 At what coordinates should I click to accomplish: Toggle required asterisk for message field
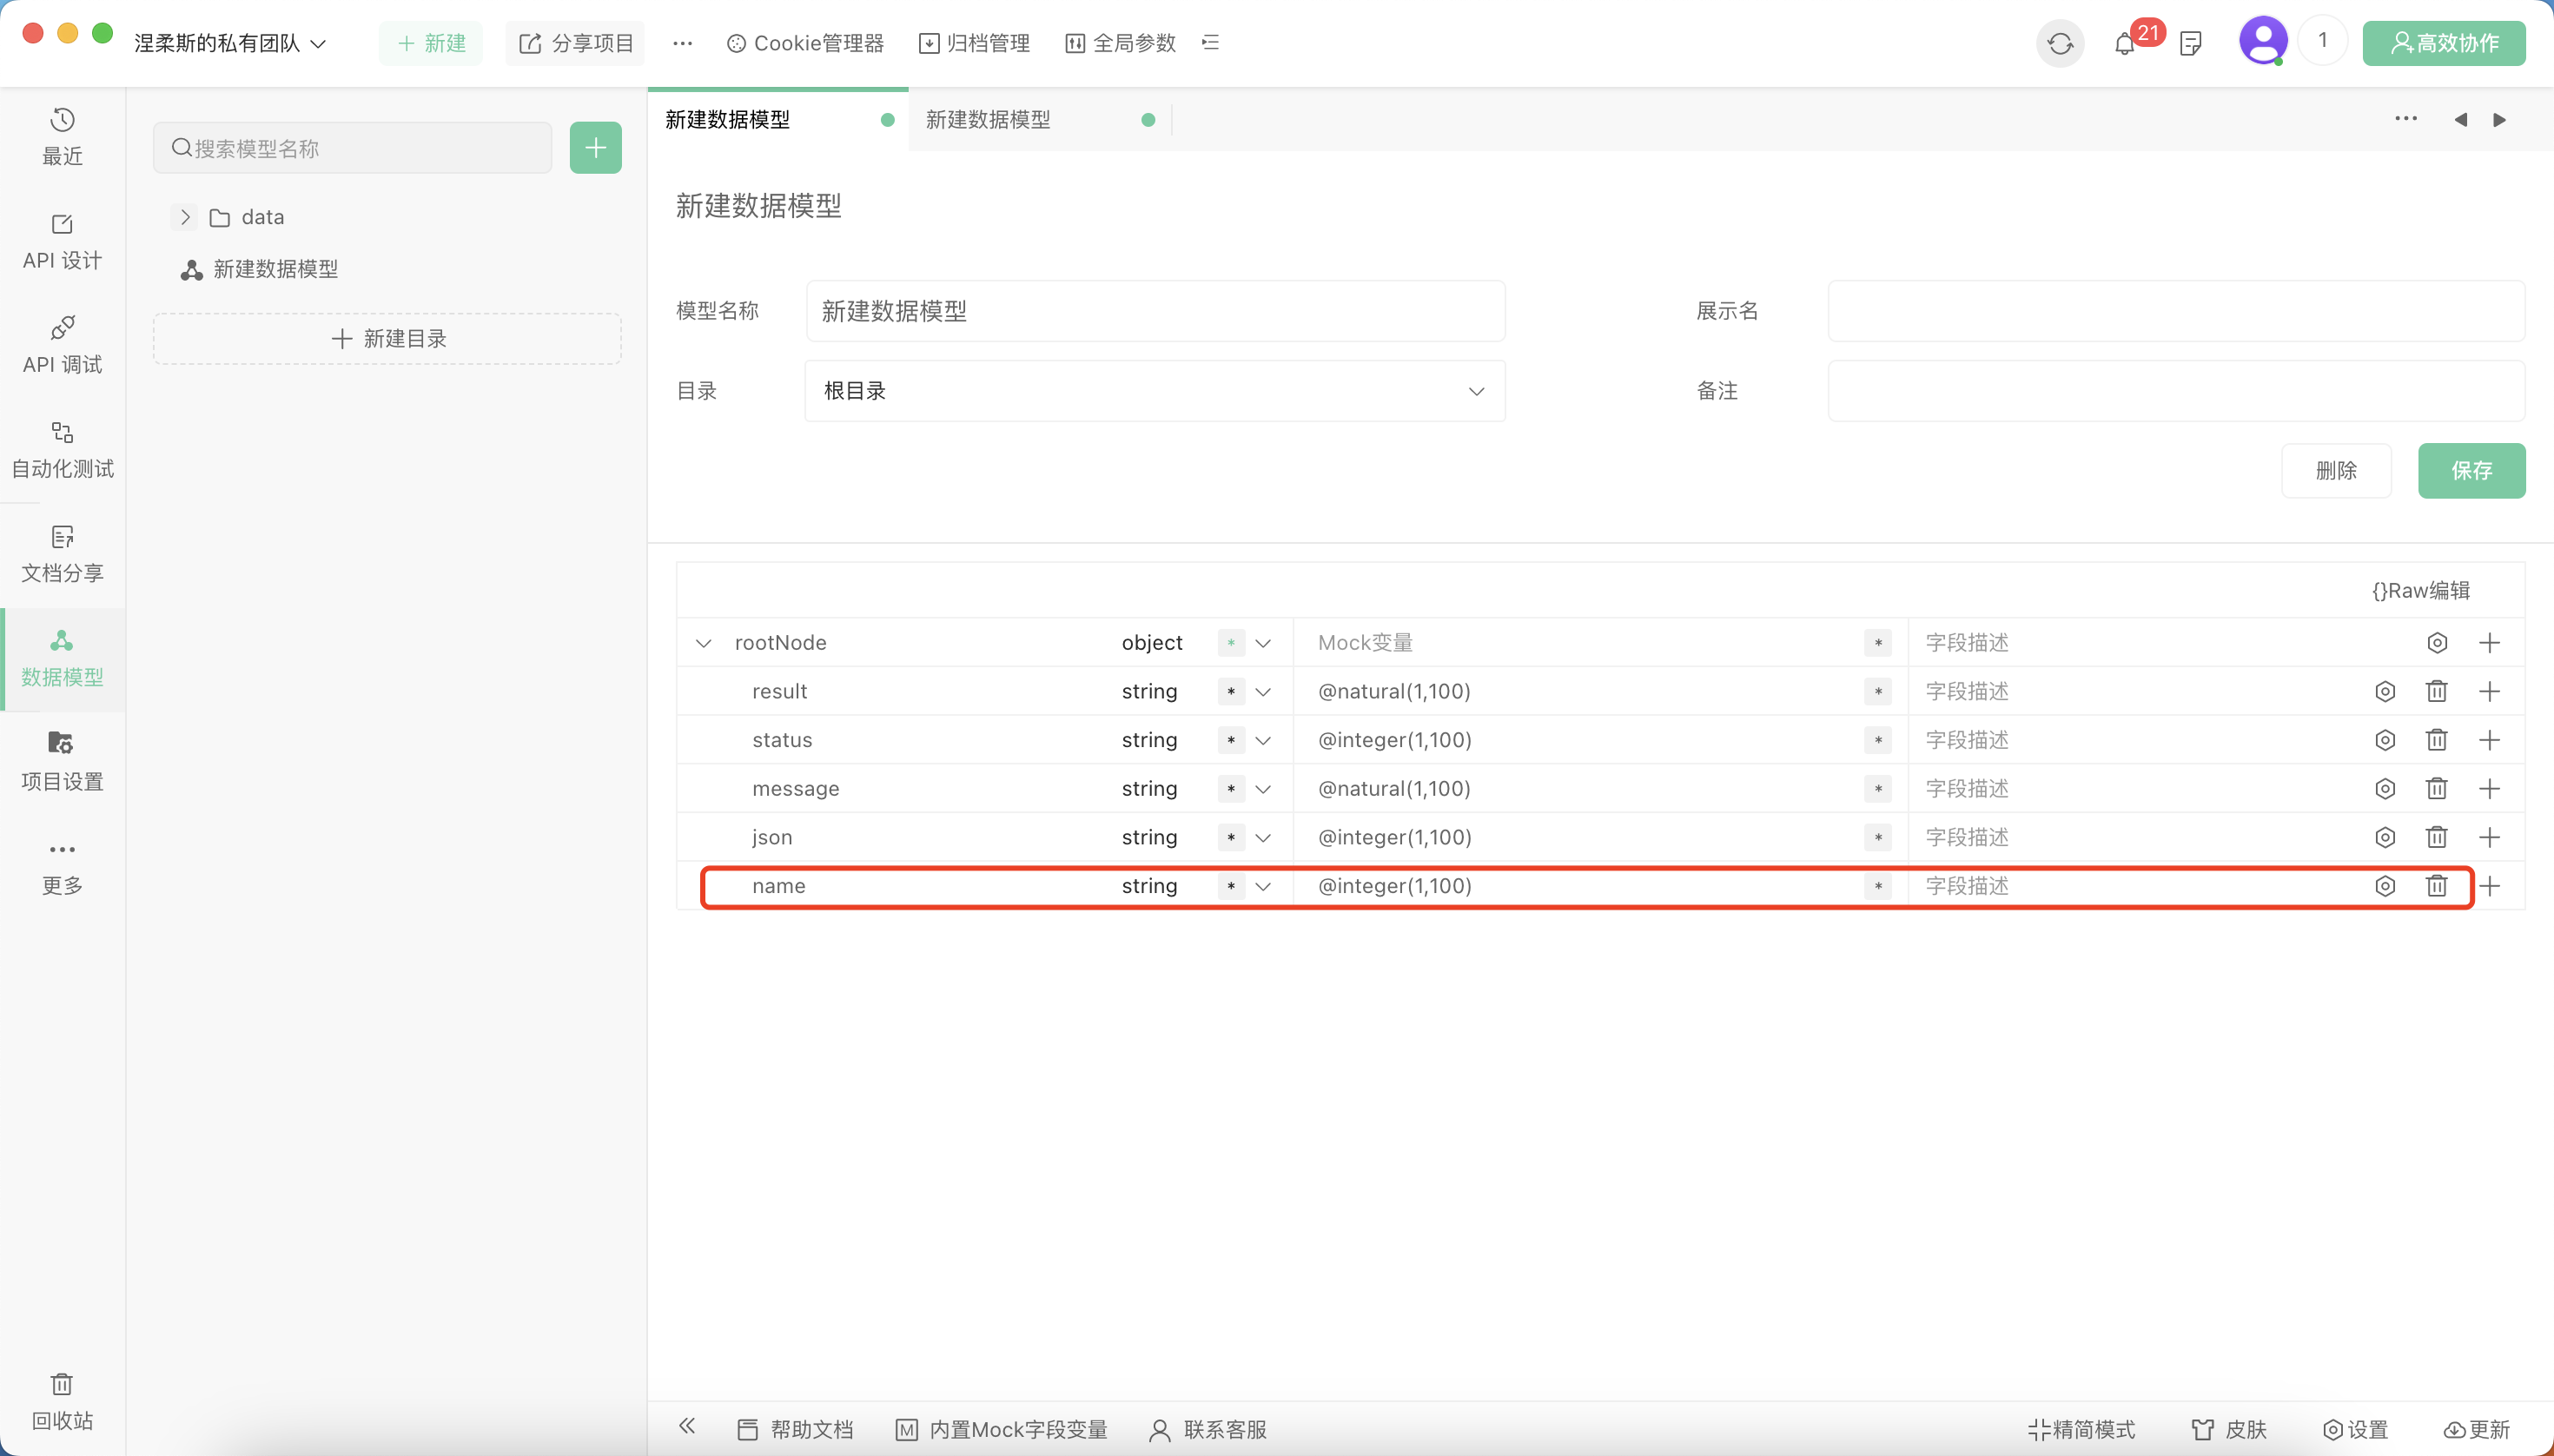click(x=1231, y=789)
